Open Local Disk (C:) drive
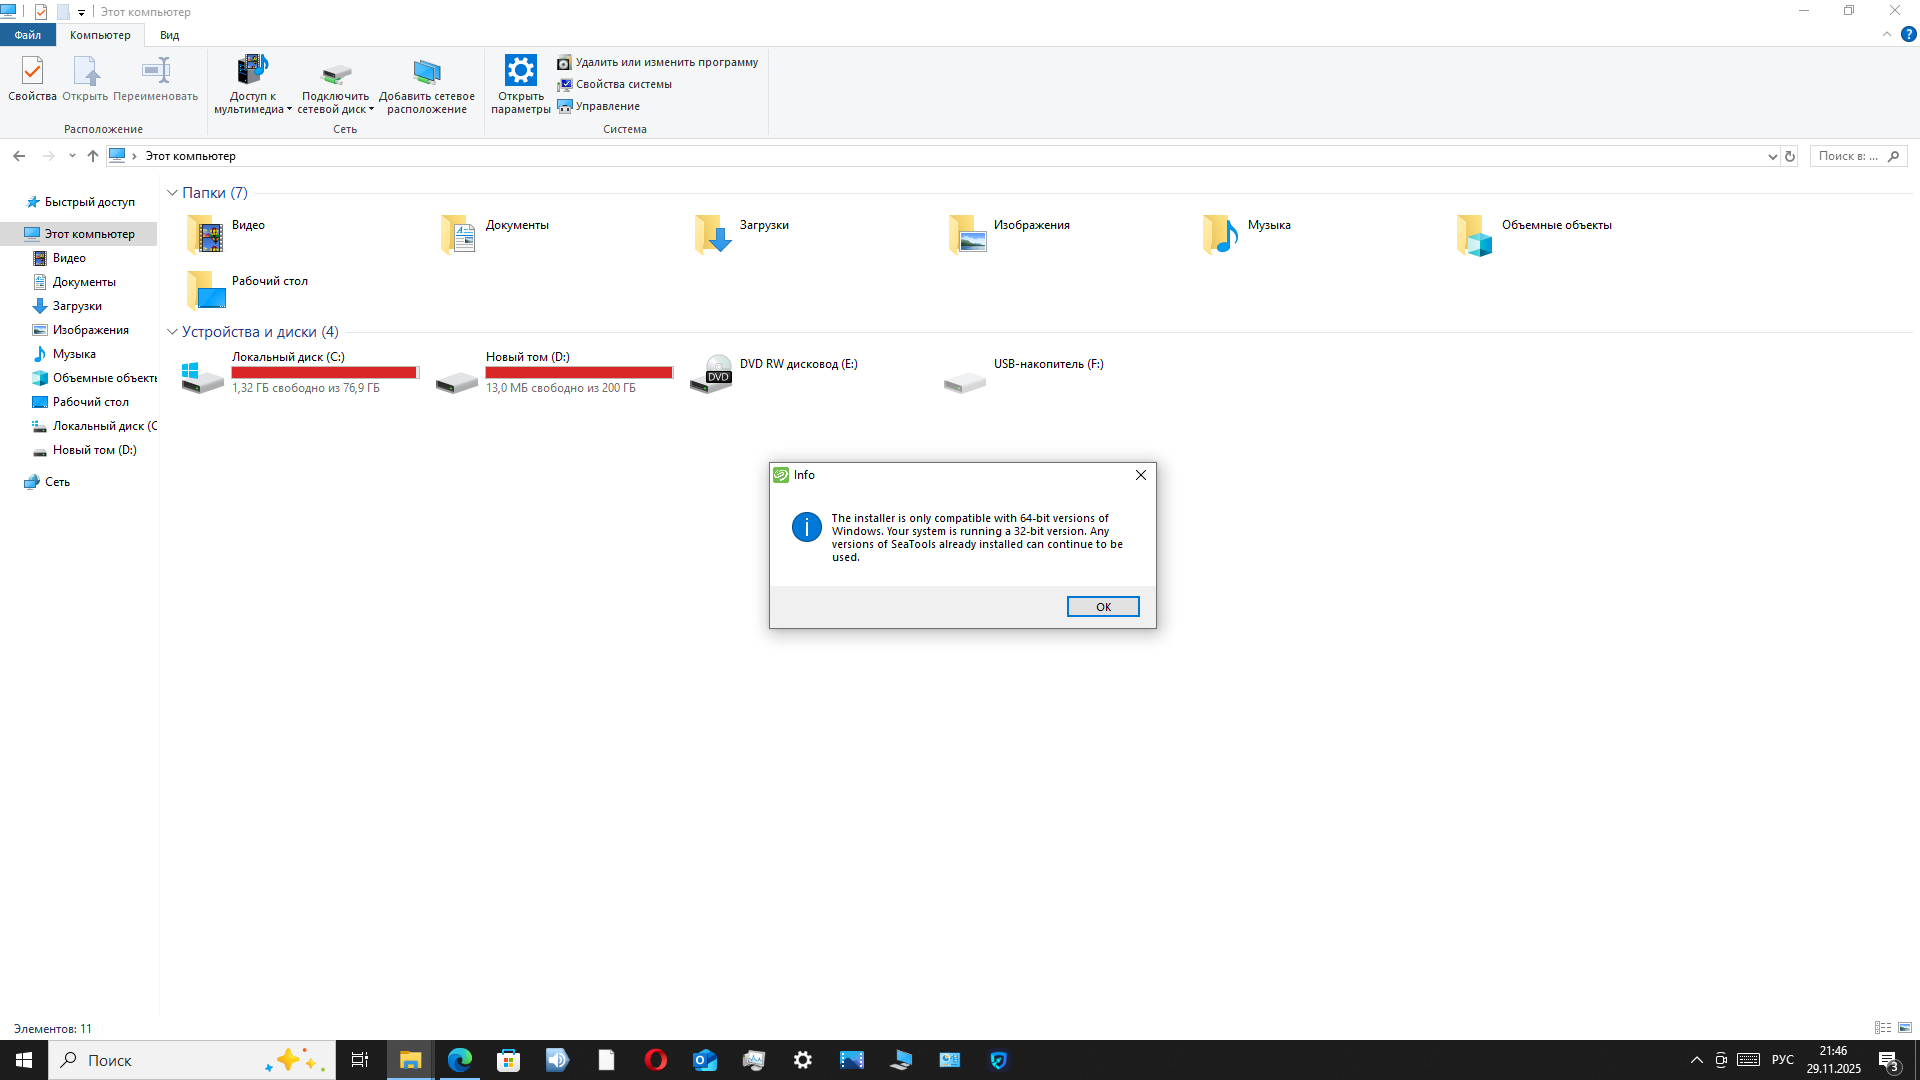 click(203, 377)
